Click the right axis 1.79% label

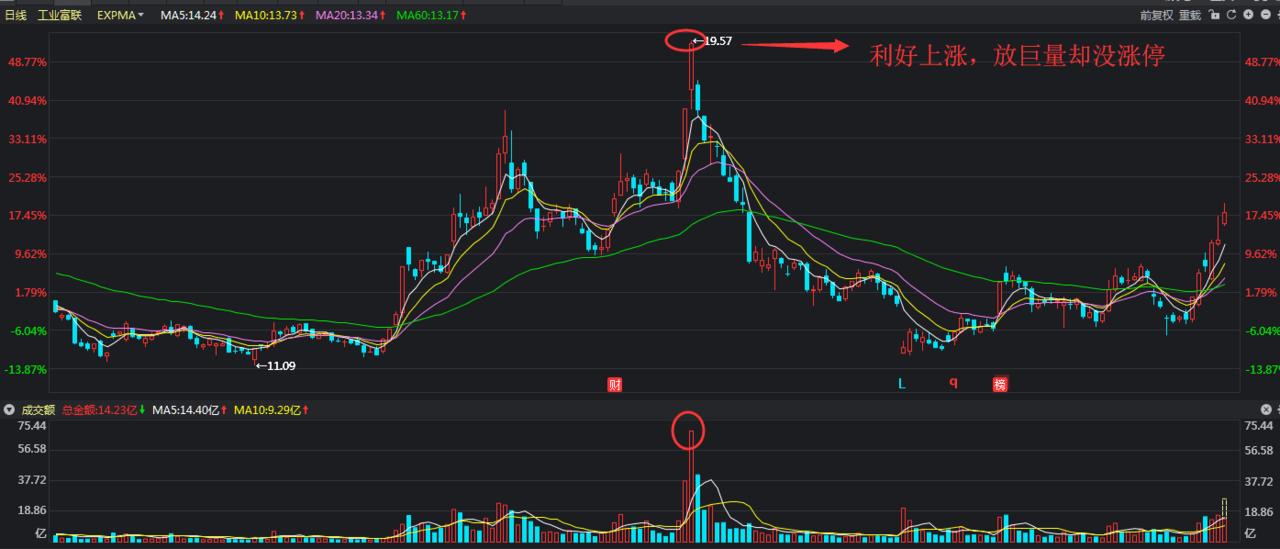coord(1262,292)
